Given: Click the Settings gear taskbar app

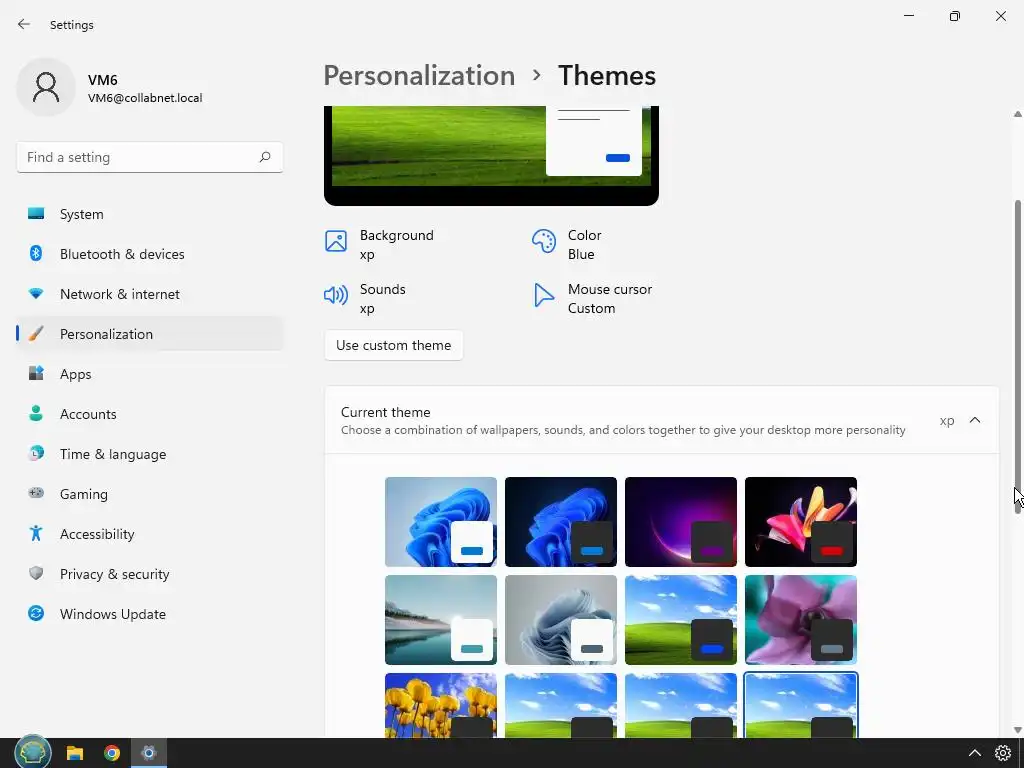Looking at the screenshot, I should [x=149, y=753].
